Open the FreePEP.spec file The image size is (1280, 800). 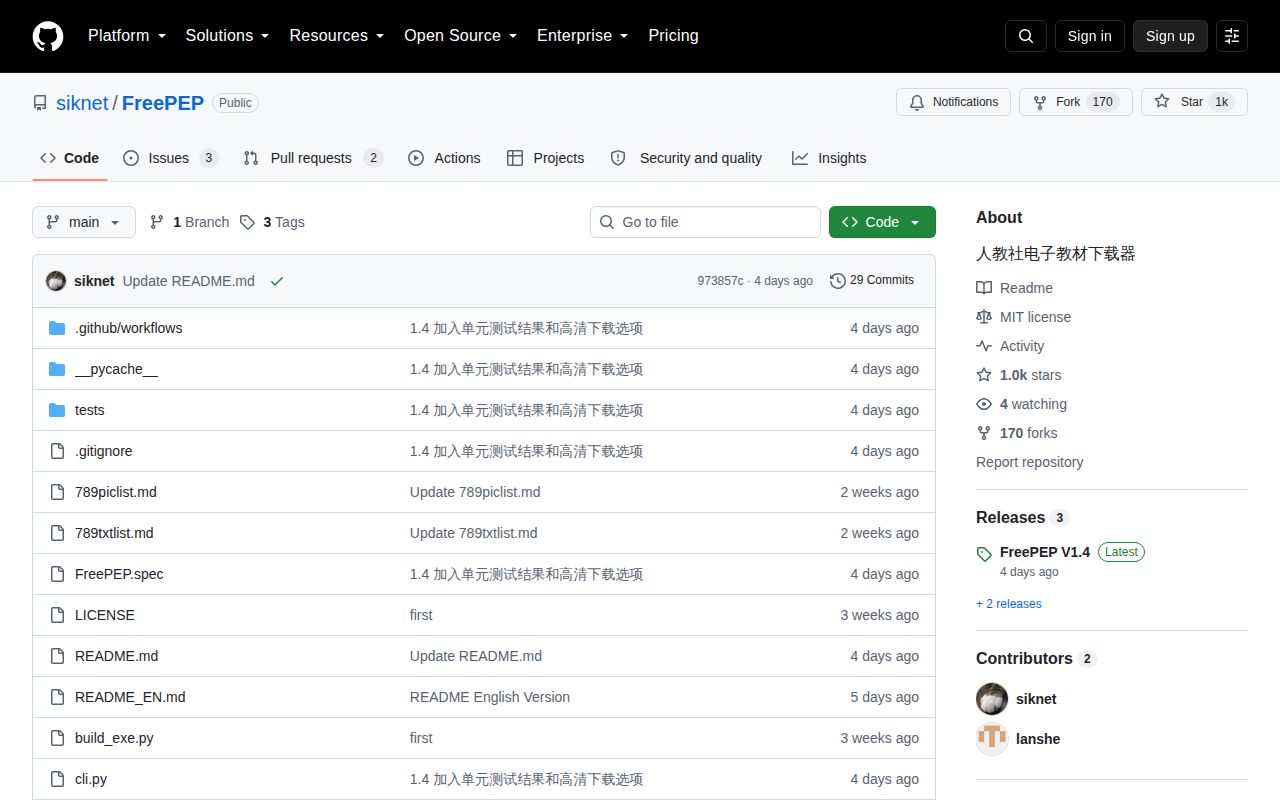click(119, 574)
